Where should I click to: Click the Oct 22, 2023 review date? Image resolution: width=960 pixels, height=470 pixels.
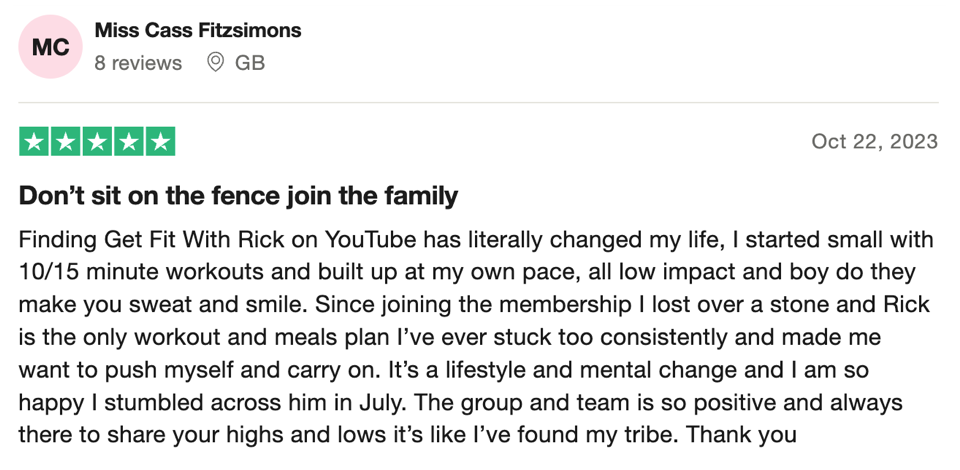click(874, 141)
